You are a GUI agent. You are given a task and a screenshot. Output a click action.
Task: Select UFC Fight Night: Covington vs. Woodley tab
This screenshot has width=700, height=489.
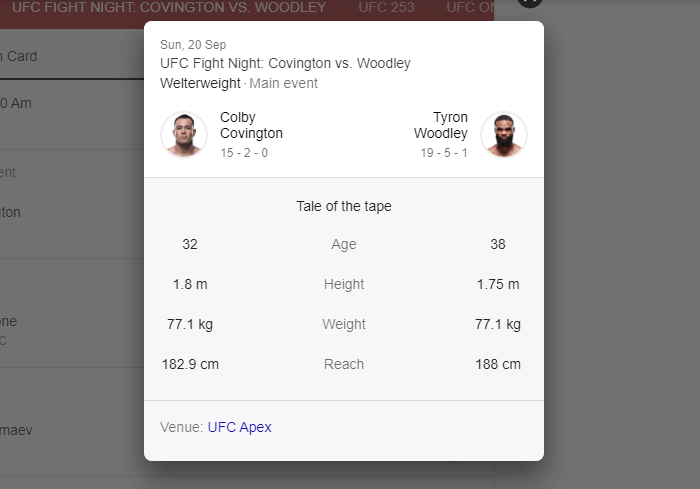tap(169, 7)
